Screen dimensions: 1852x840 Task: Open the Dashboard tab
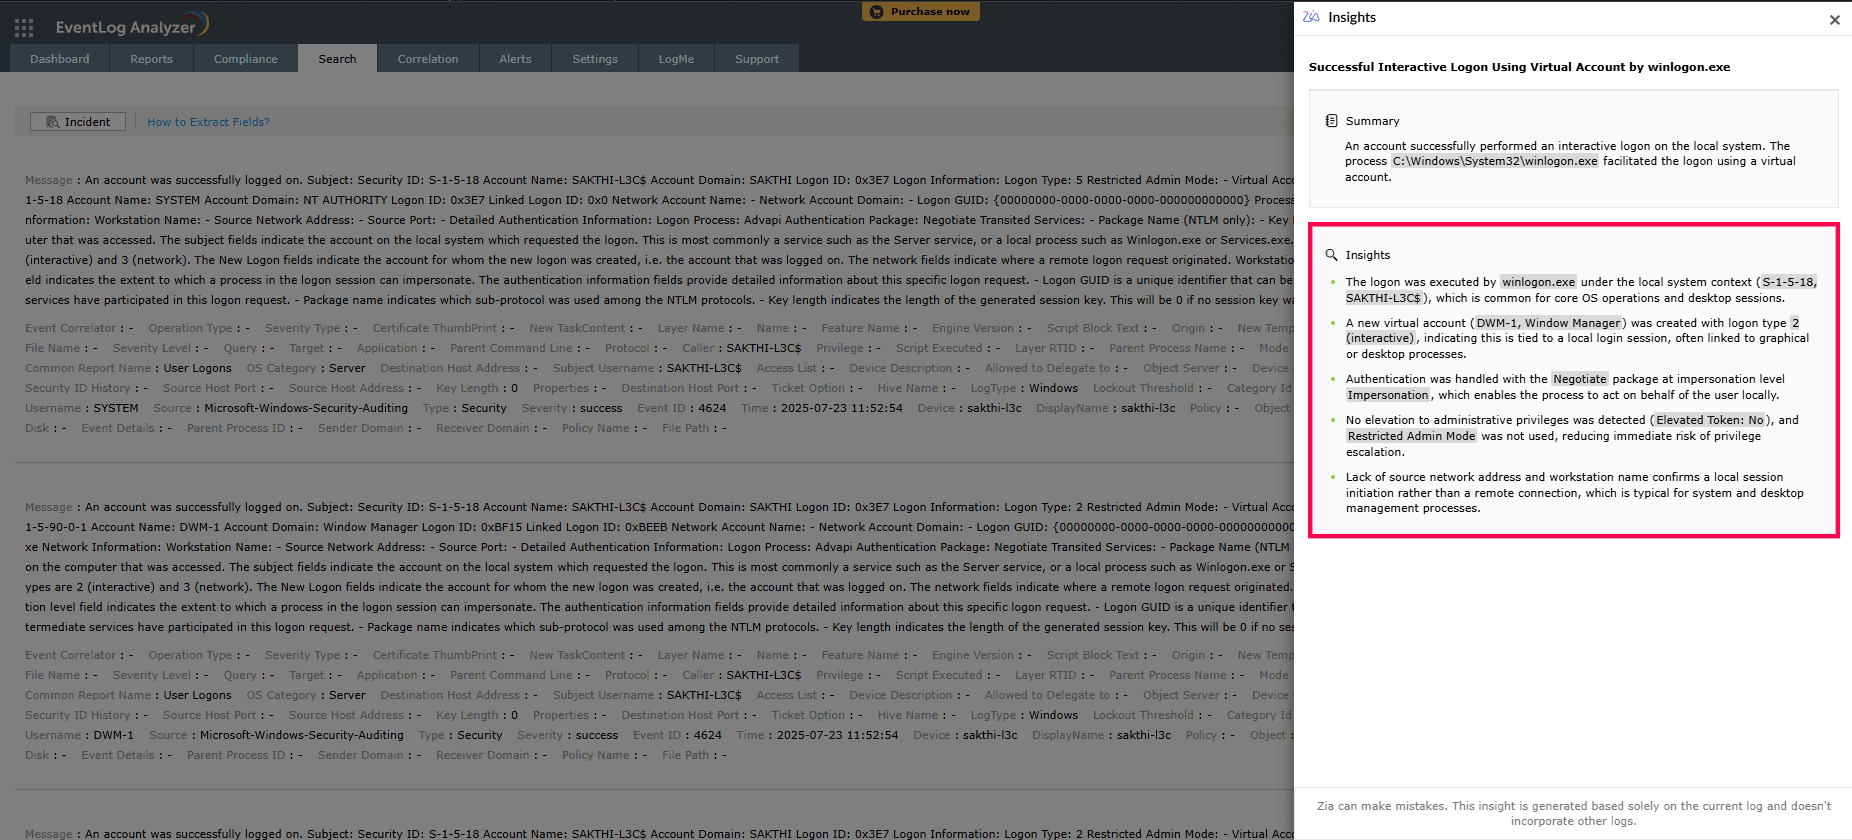tap(60, 59)
